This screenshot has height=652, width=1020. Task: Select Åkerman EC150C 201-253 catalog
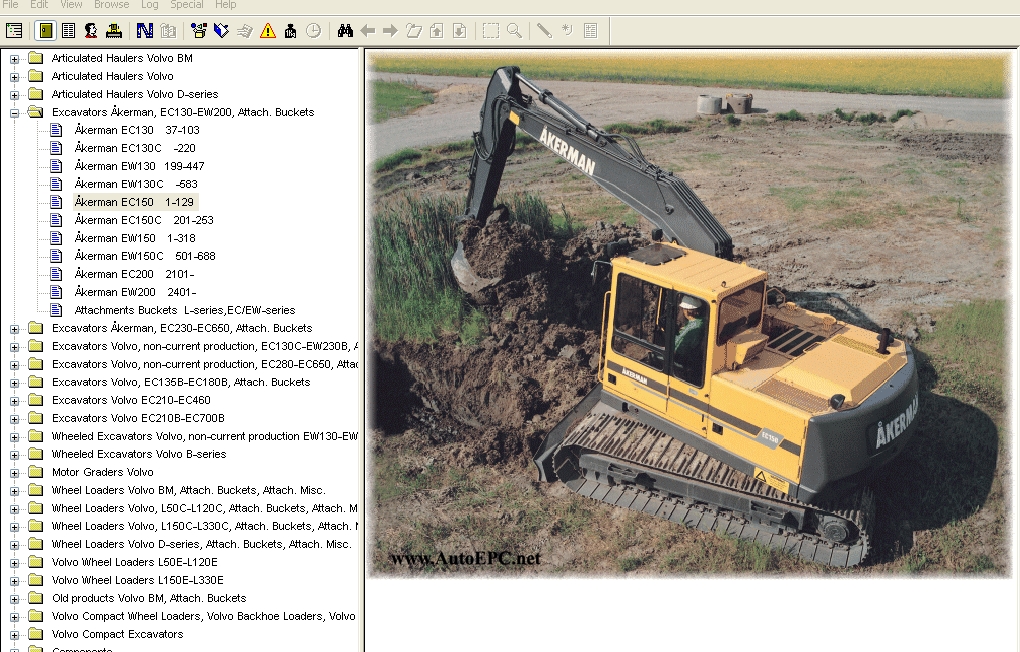[144, 220]
